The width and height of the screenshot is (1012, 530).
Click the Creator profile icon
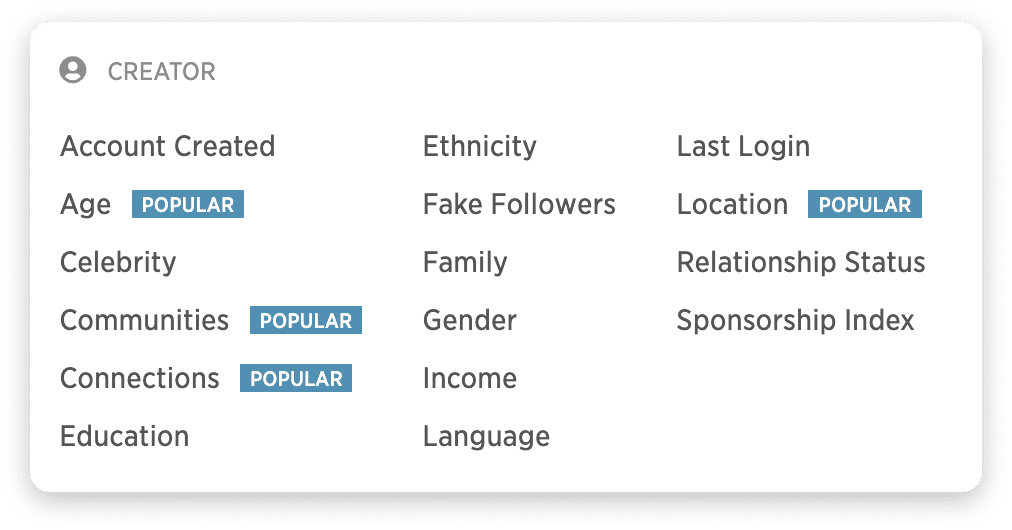73,70
